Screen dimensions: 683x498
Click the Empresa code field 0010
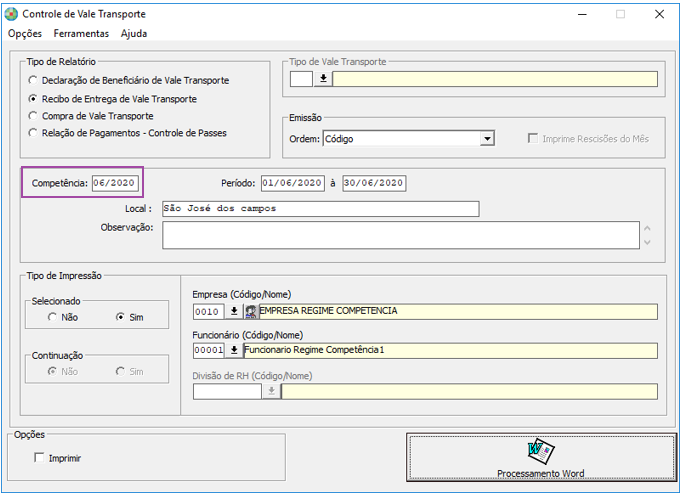(x=209, y=312)
